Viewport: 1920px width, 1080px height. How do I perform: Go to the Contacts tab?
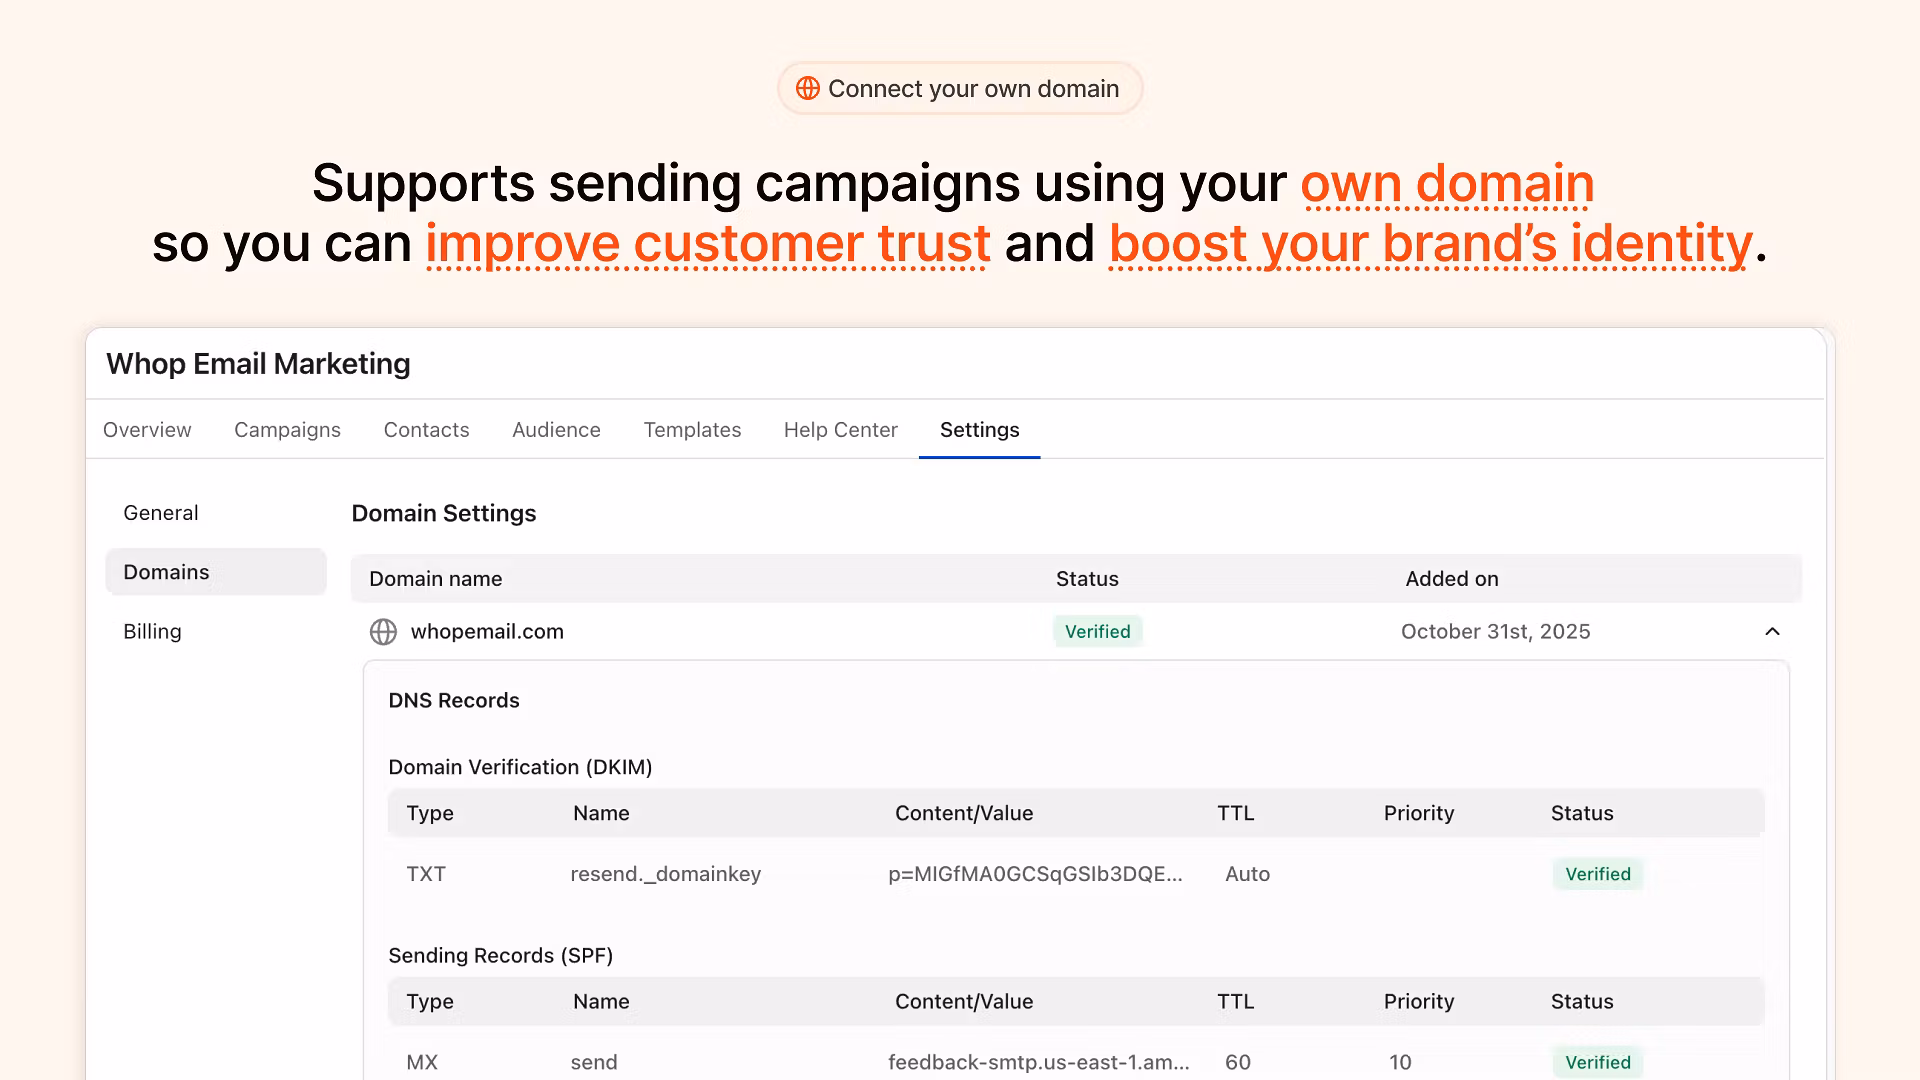(426, 430)
